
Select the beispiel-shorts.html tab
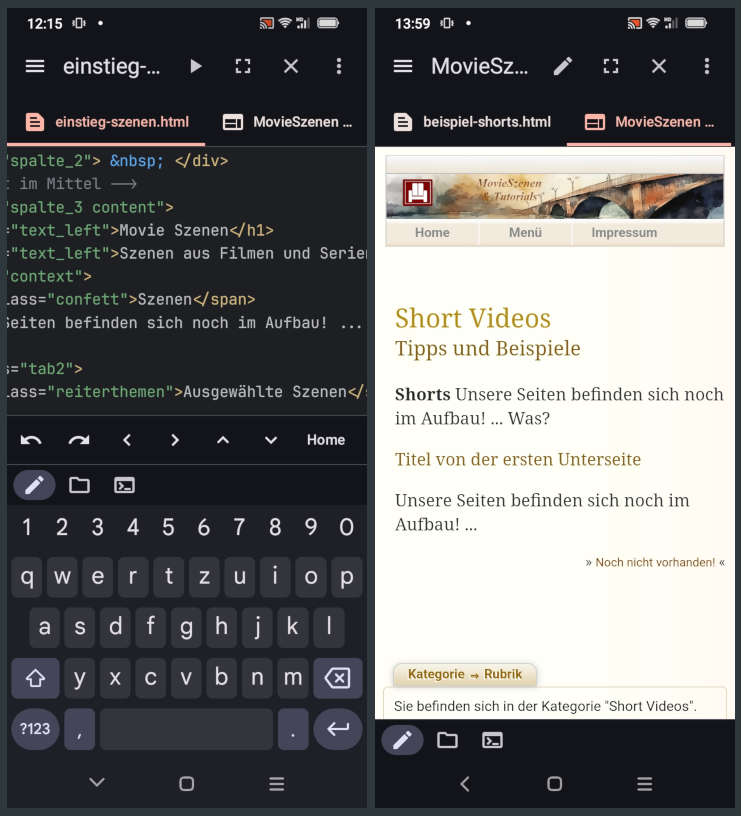tap(471, 122)
